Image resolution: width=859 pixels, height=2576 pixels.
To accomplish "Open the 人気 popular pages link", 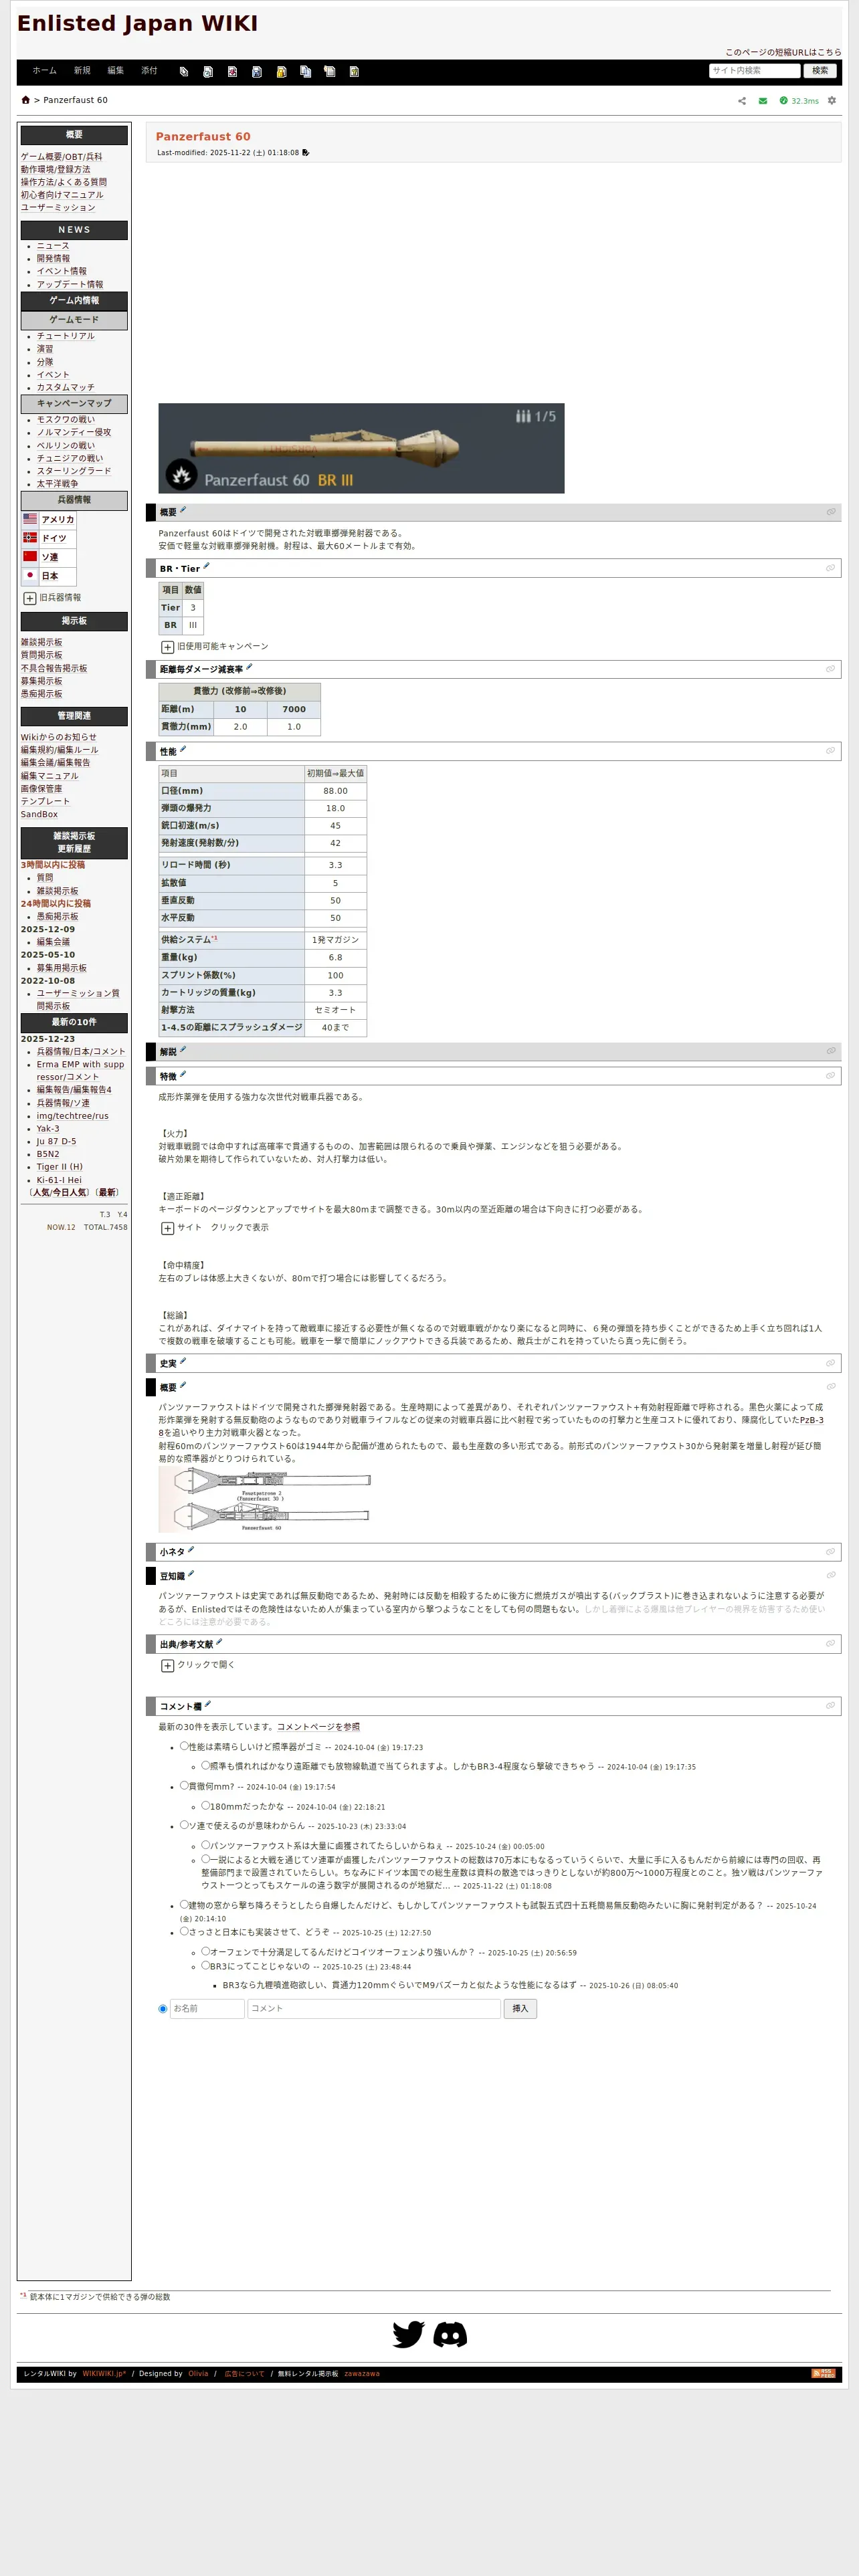I will pyautogui.click(x=41, y=1192).
